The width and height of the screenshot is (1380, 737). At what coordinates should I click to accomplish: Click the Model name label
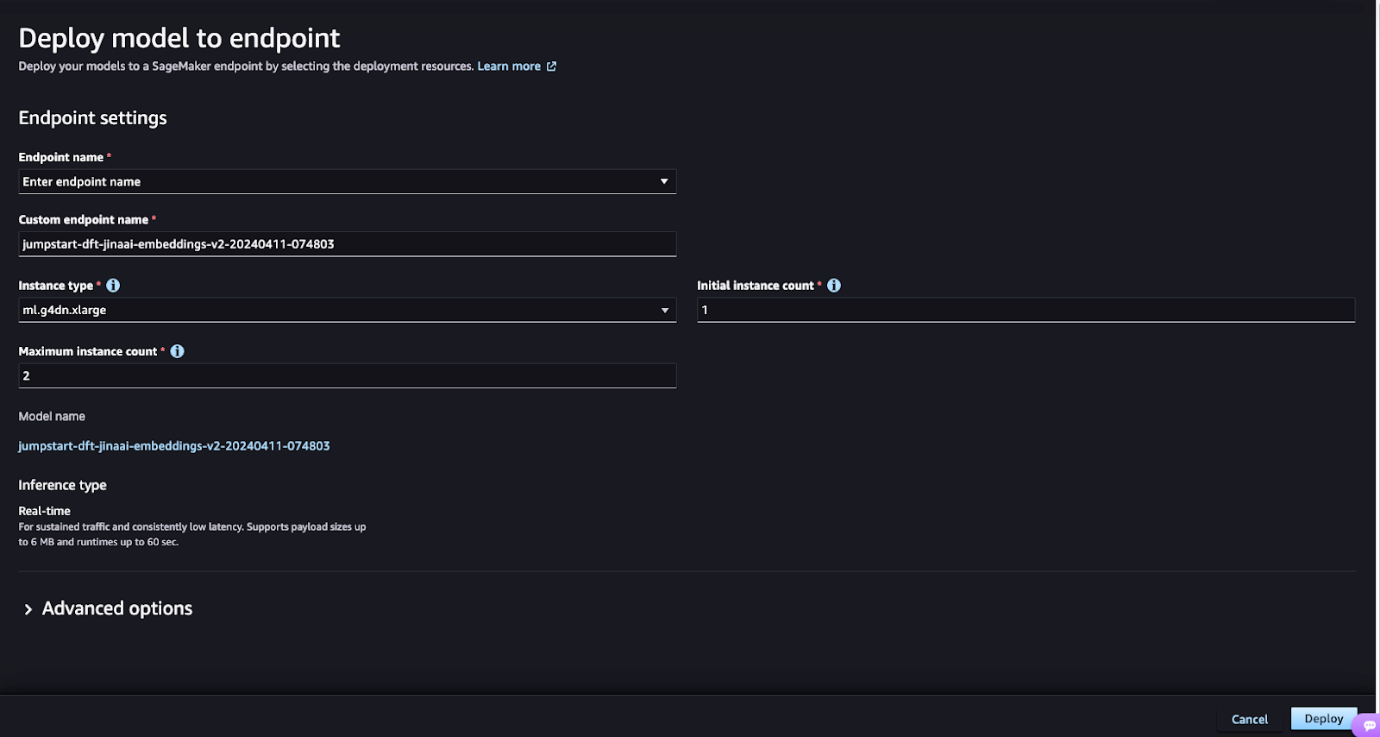(52, 416)
